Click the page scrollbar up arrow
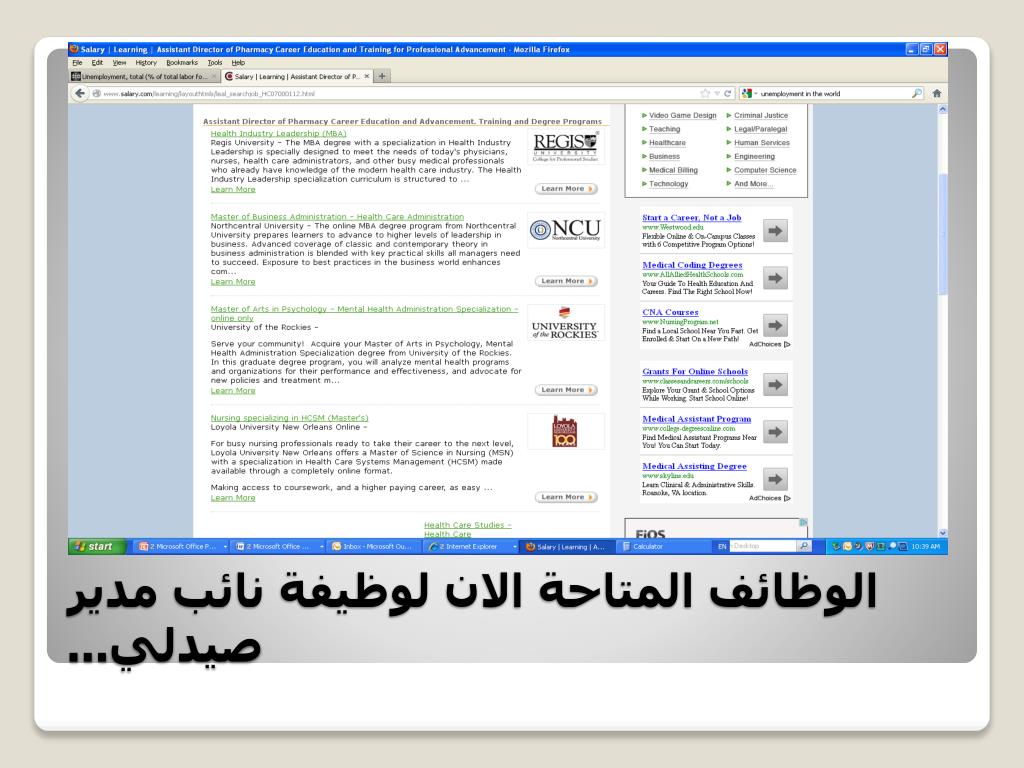Image resolution: width=1024 pixels, height=768 pixels. click(942, 110)
